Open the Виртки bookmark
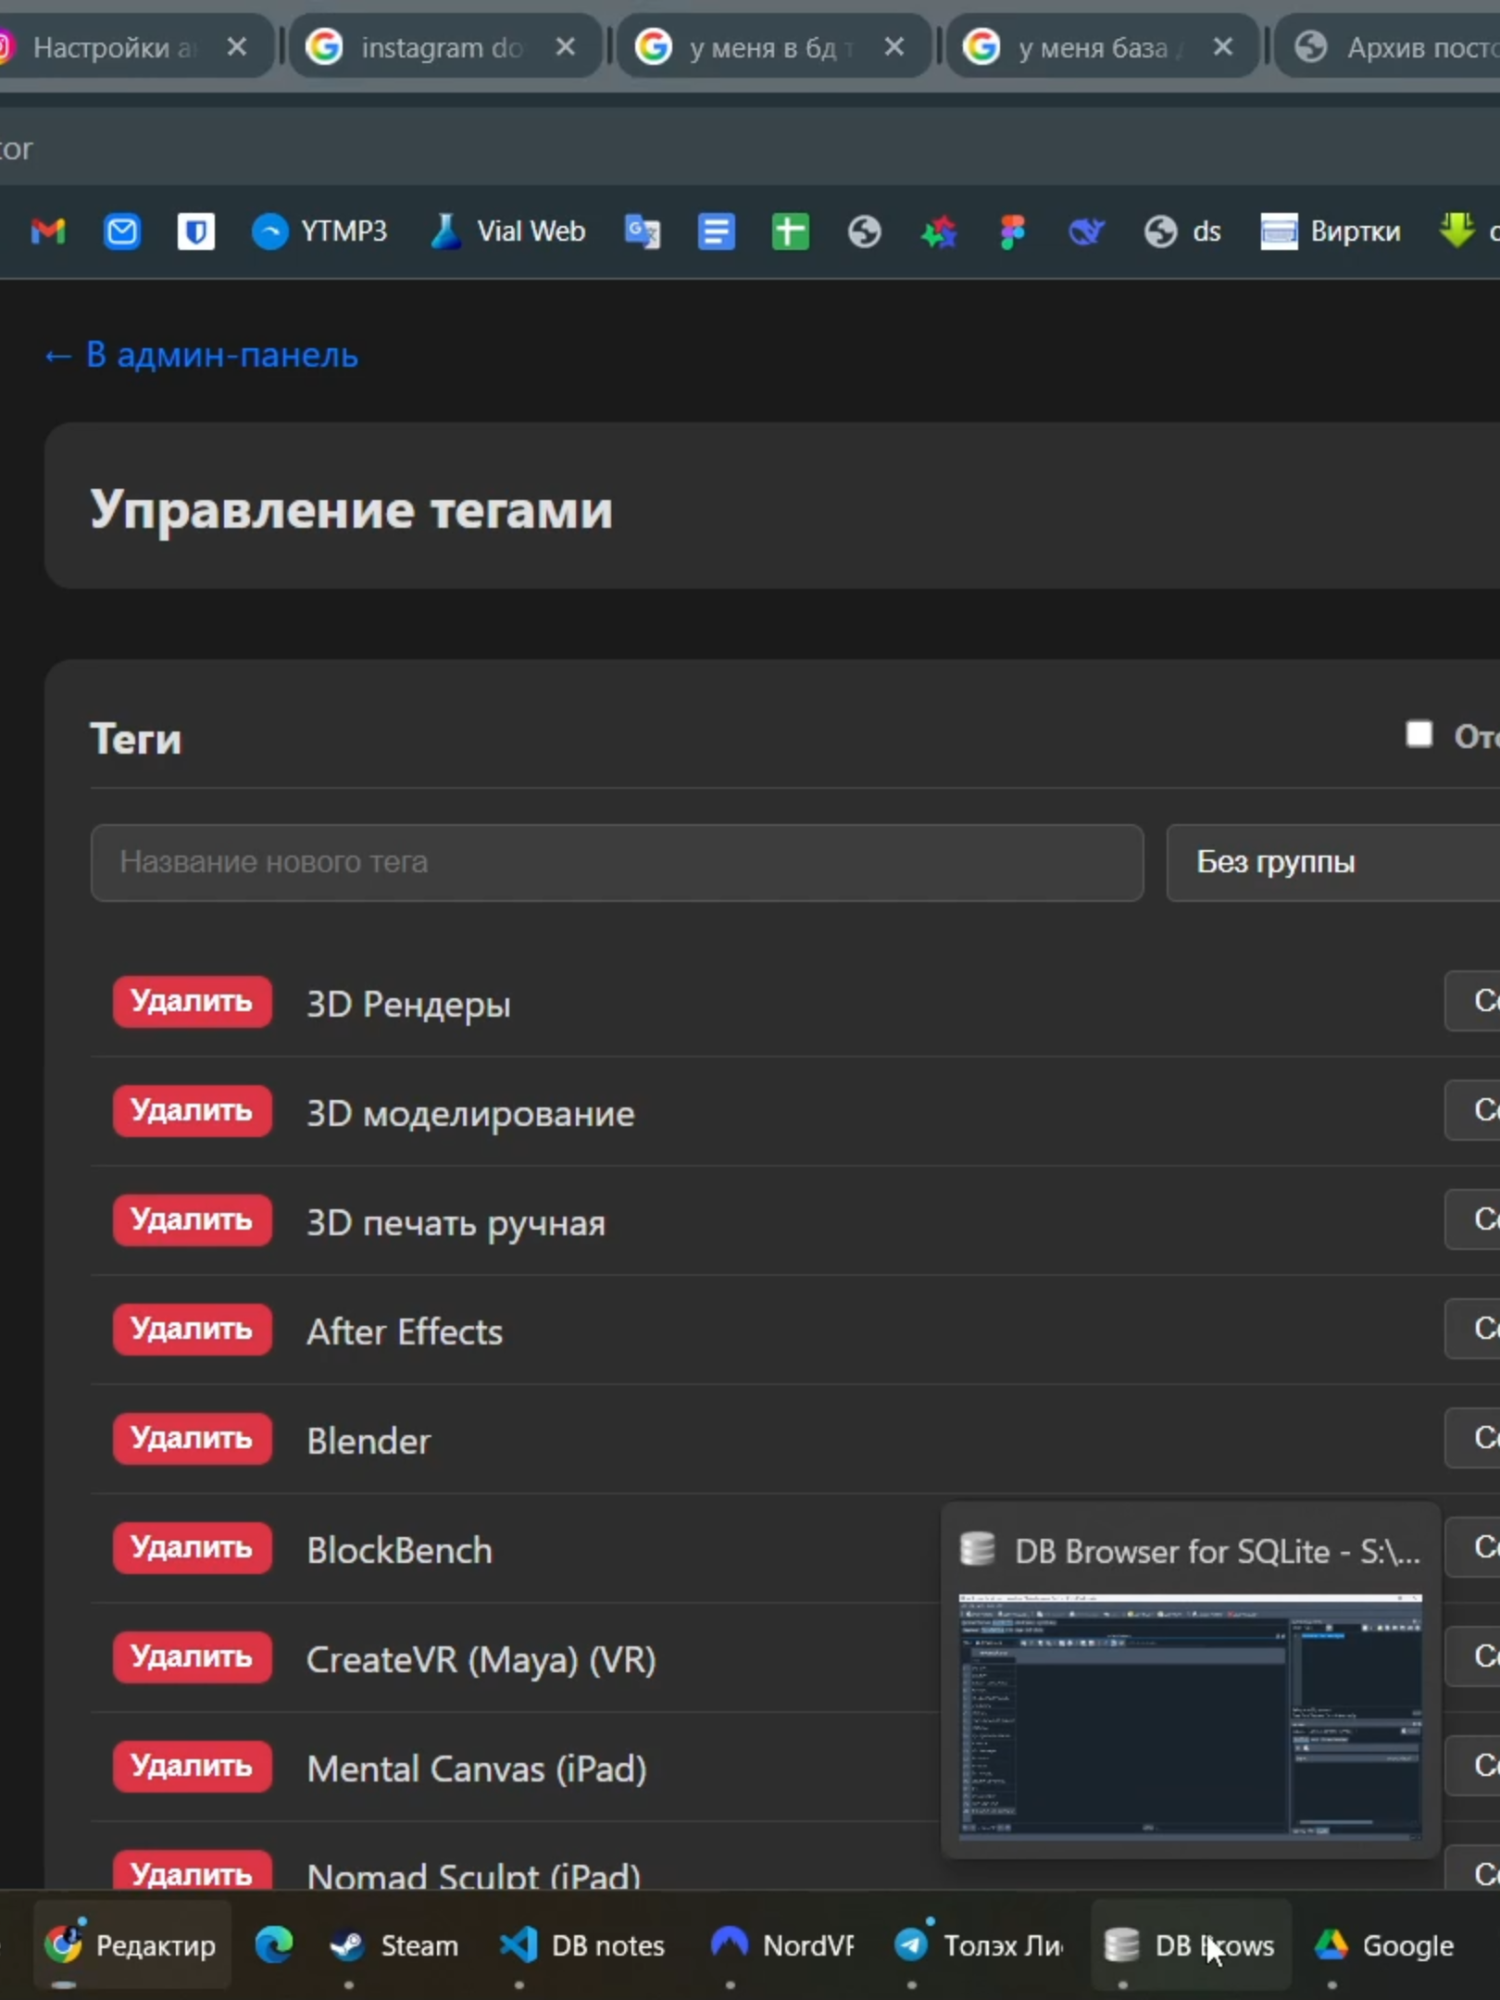This screenshot has height=2000, width=1500. (x=1330, y=232)
